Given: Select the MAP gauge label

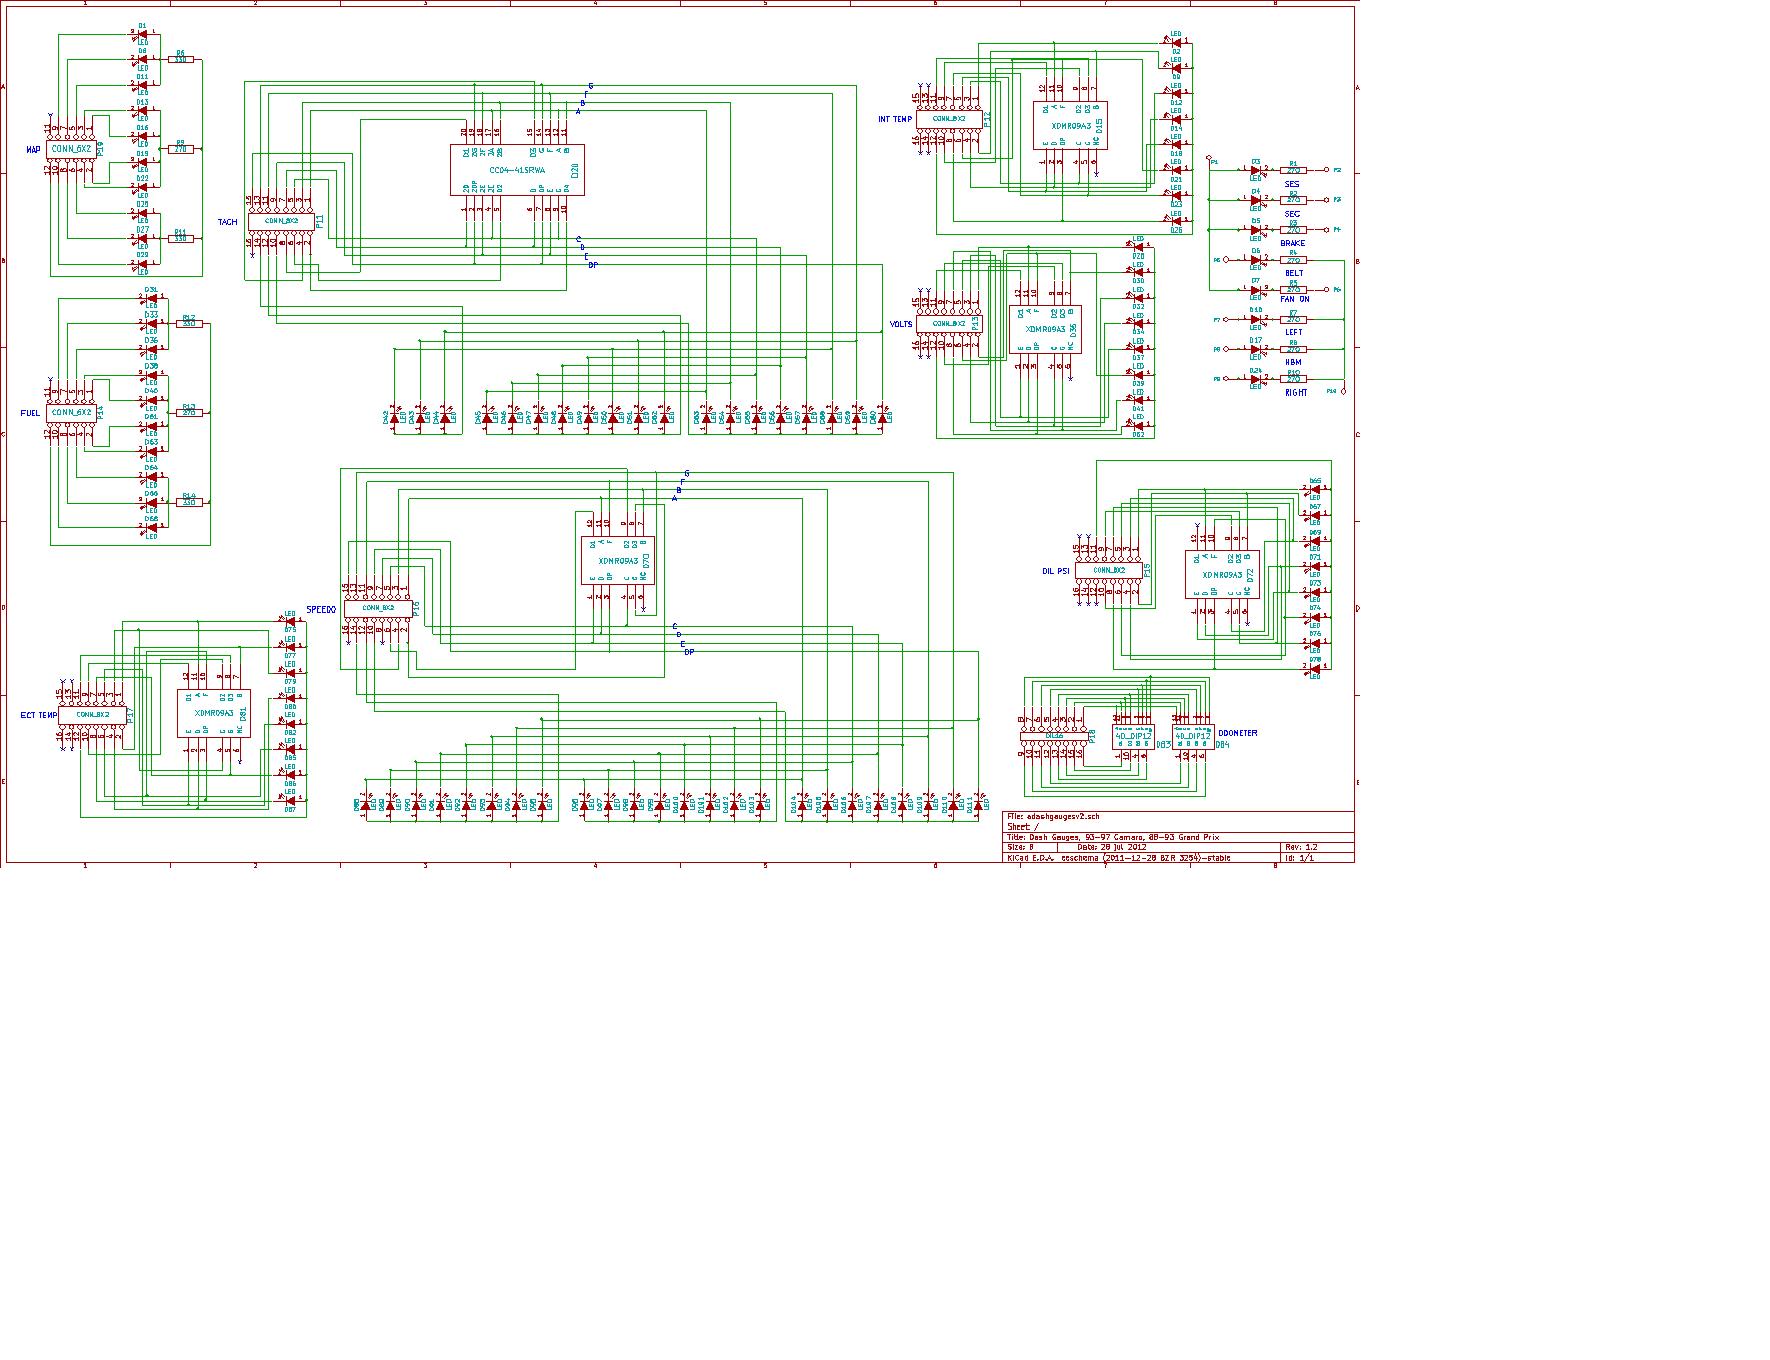Looking at the screenshot, I should (33, 149).
